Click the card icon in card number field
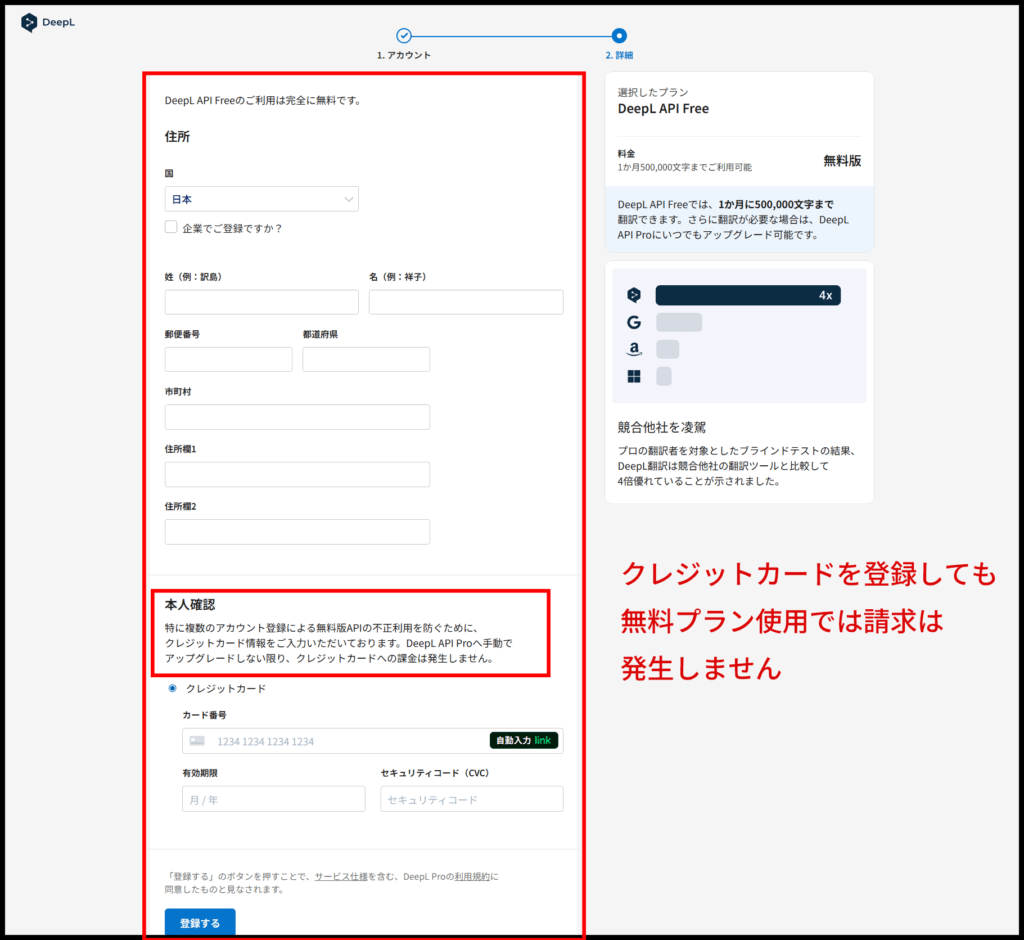This screenshot has height=940, width=1024. pyautogui.click(x=197, y=741)
